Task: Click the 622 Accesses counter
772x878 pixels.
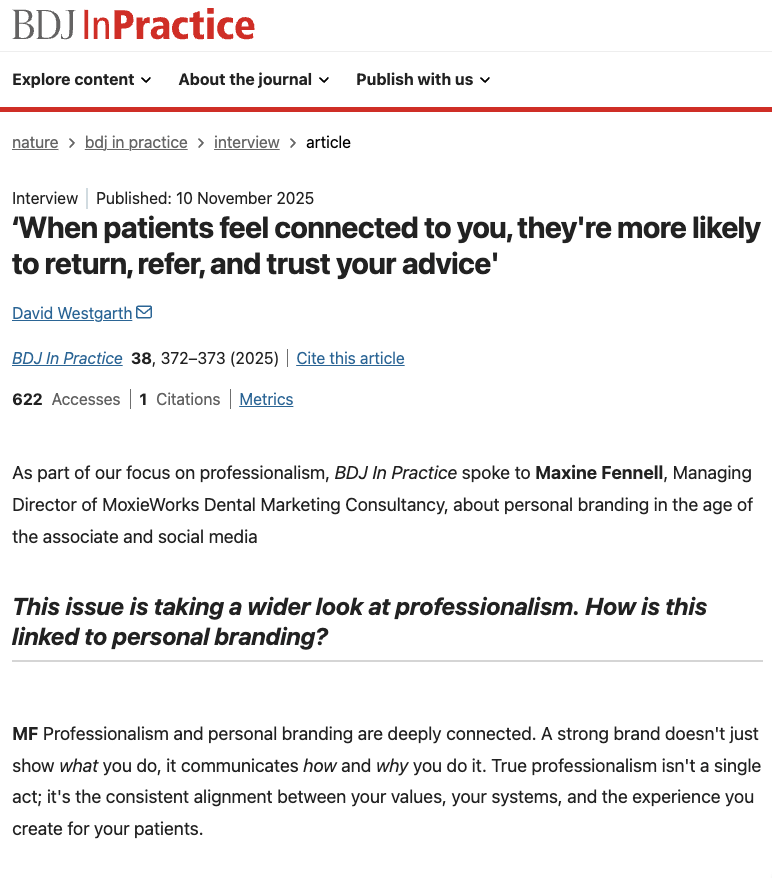Action: pyautogui.click(x=66, y=399)
